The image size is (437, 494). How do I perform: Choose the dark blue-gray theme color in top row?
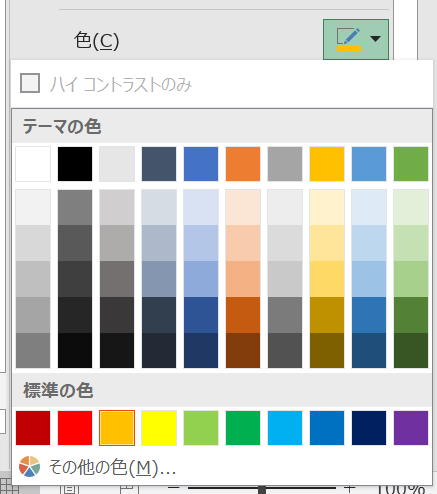pos(159,164)
